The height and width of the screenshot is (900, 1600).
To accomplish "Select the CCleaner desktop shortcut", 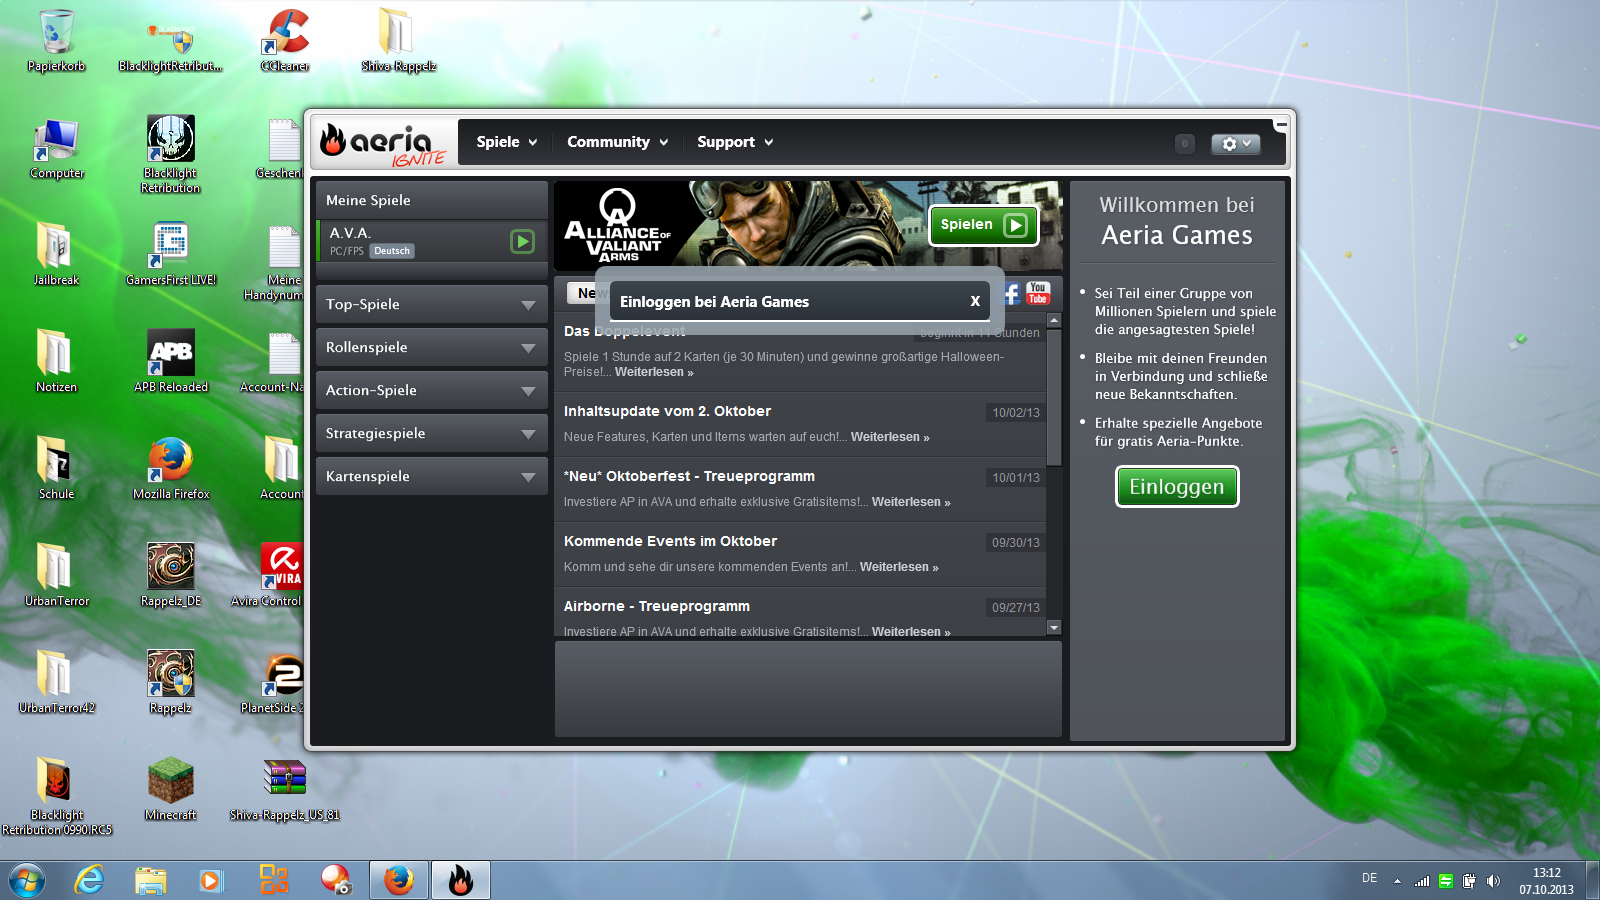I will click(285, 40).
